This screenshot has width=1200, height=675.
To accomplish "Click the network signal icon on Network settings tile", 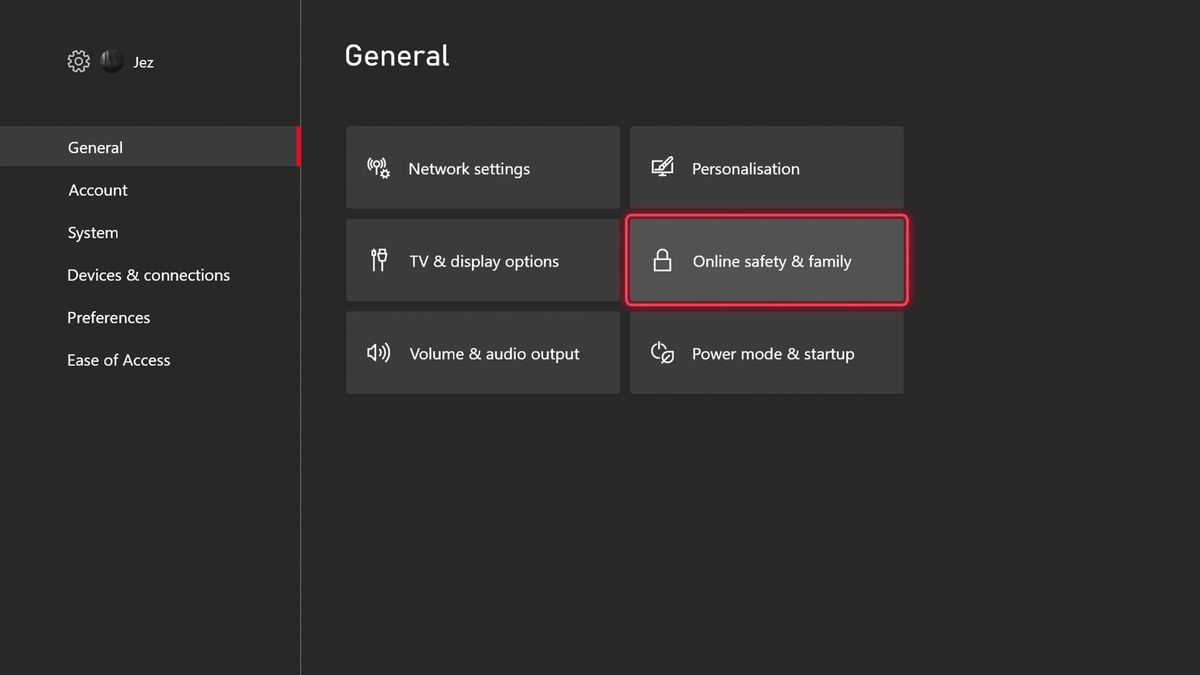I will point(378,168).
